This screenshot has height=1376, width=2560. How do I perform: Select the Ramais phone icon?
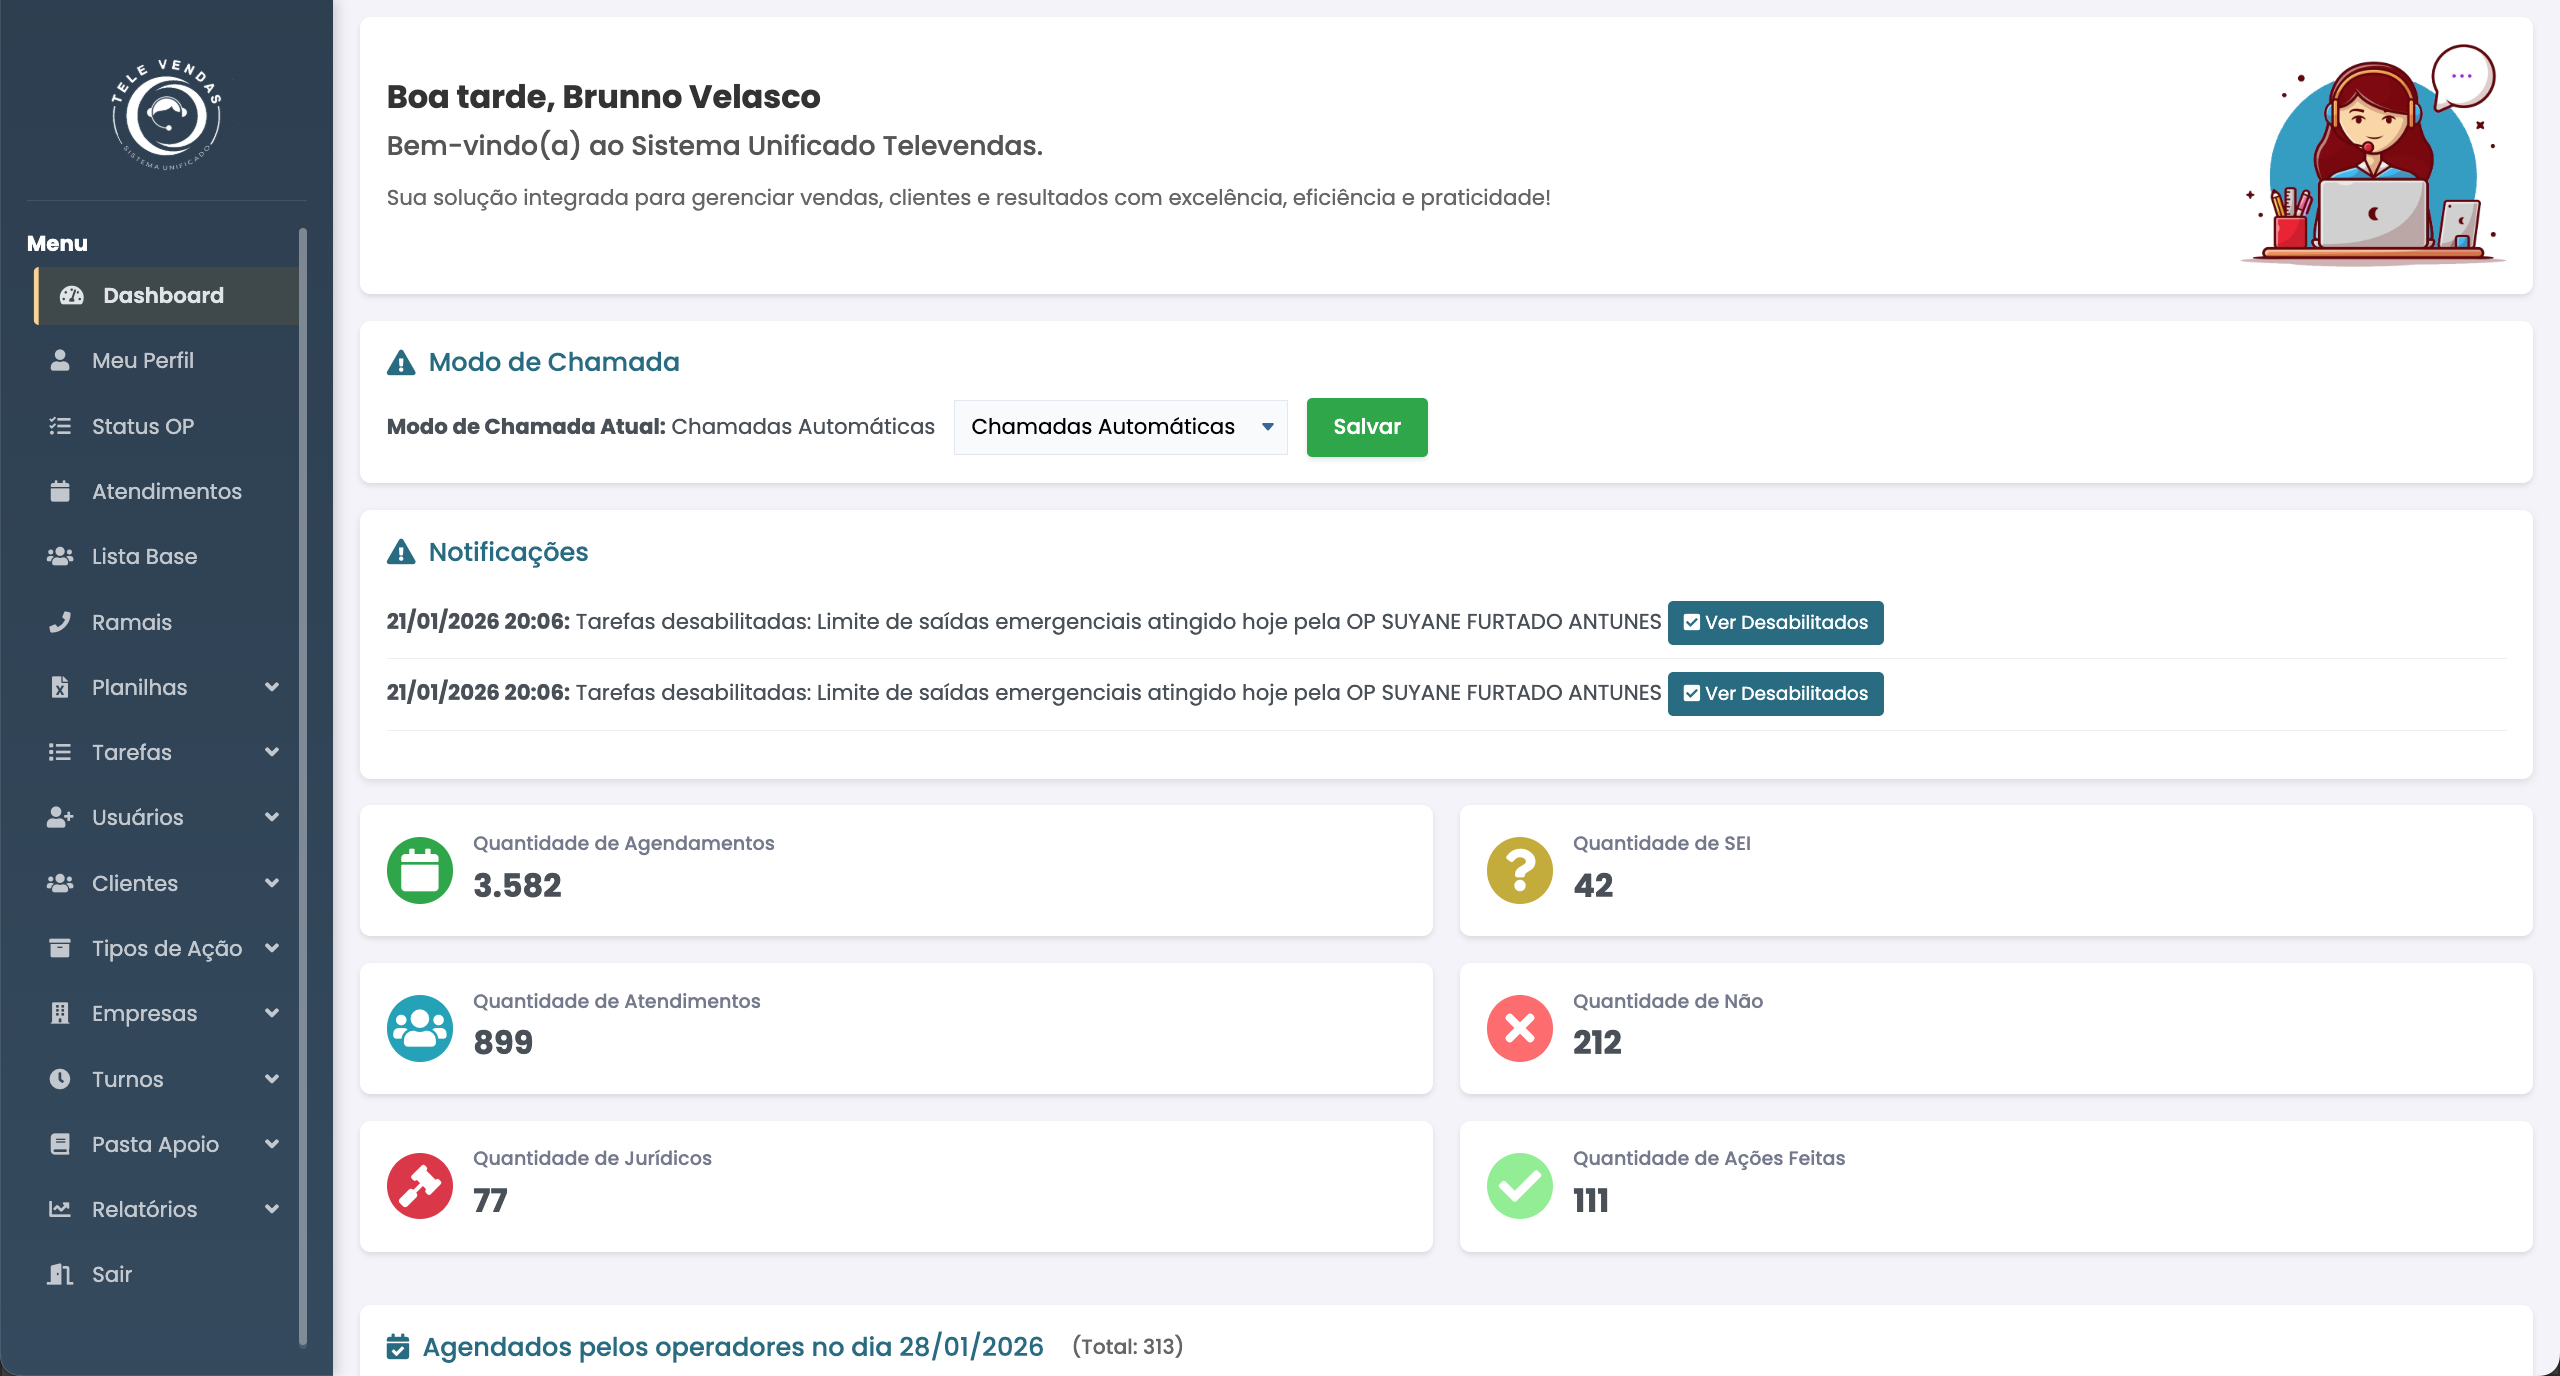(60, 621)
